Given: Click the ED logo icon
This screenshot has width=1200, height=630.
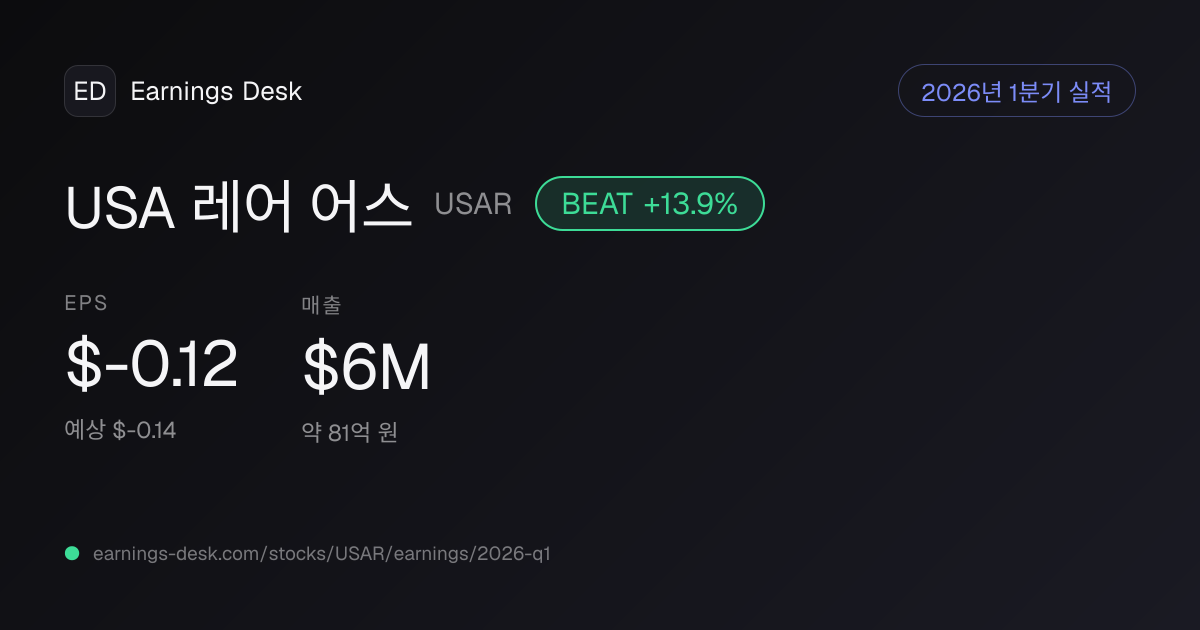Looking at the screenshot, I should tap(90, 91).
